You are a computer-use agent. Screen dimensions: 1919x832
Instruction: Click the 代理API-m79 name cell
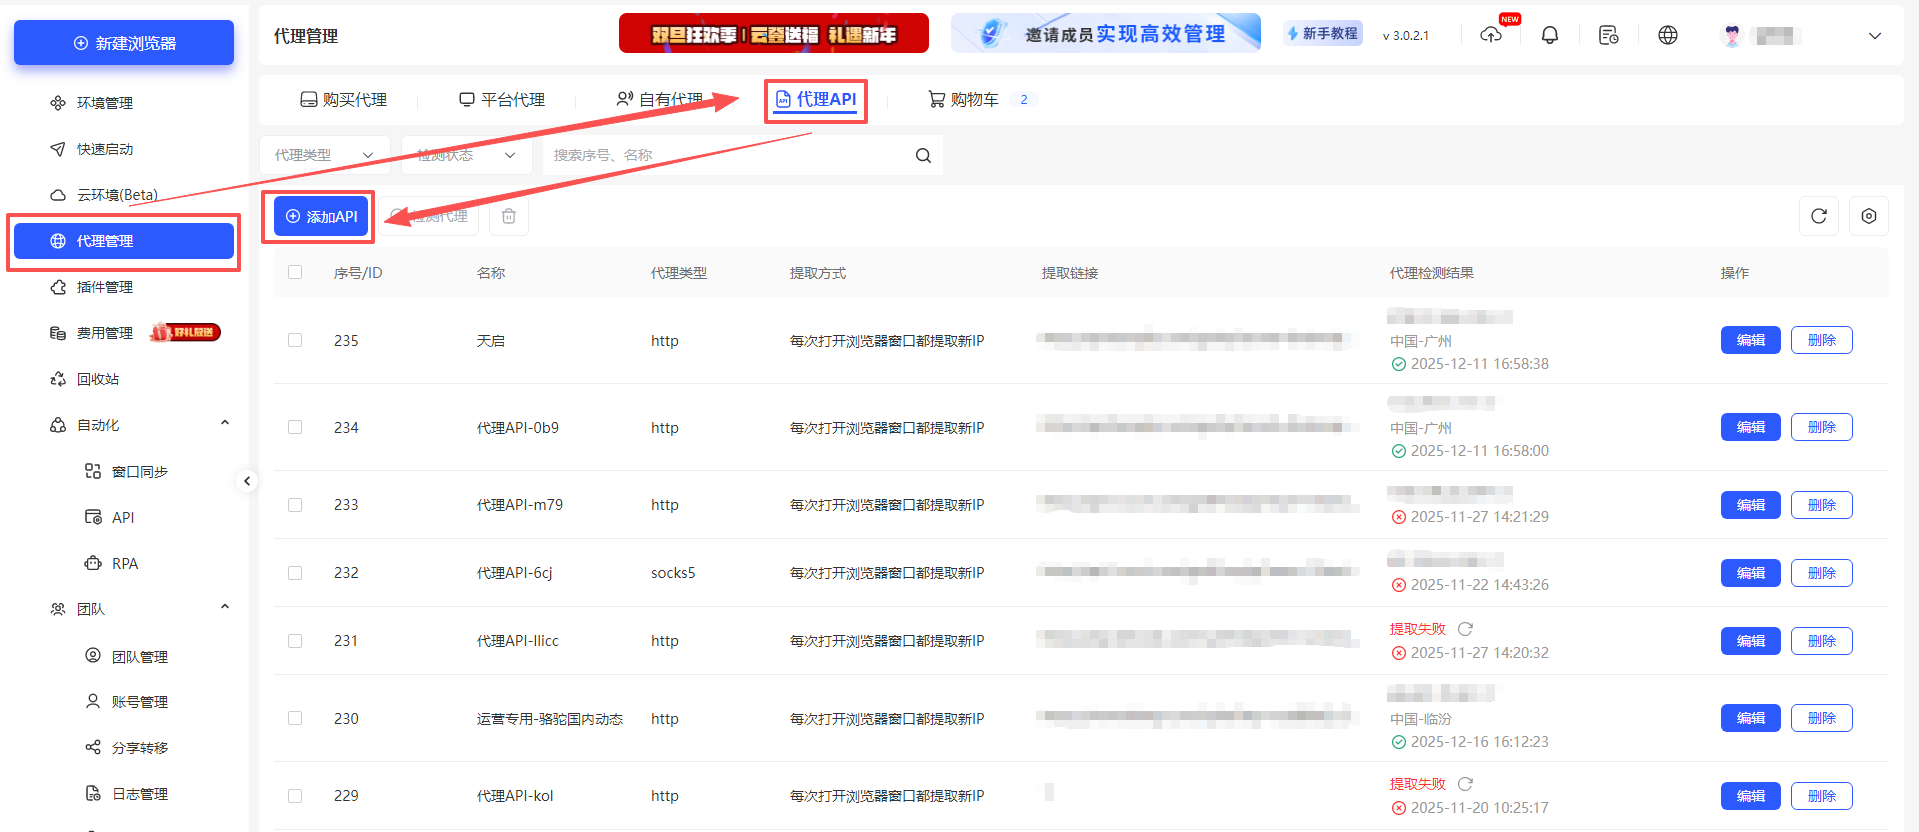click(x=520, y=505)
